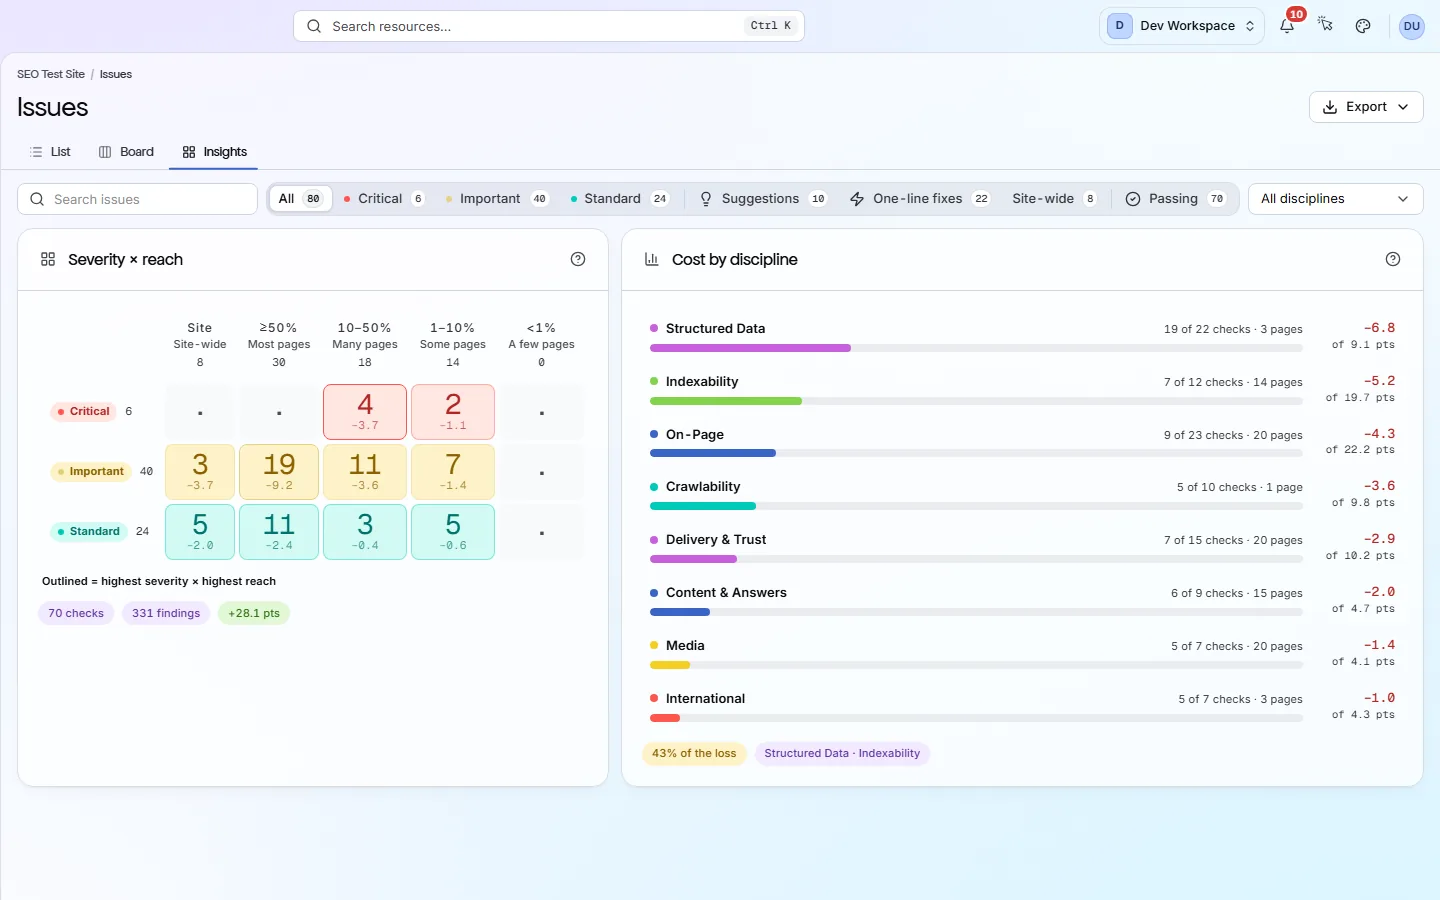Click the 70 checks badge
The image size is (1440, 900).
76,613
